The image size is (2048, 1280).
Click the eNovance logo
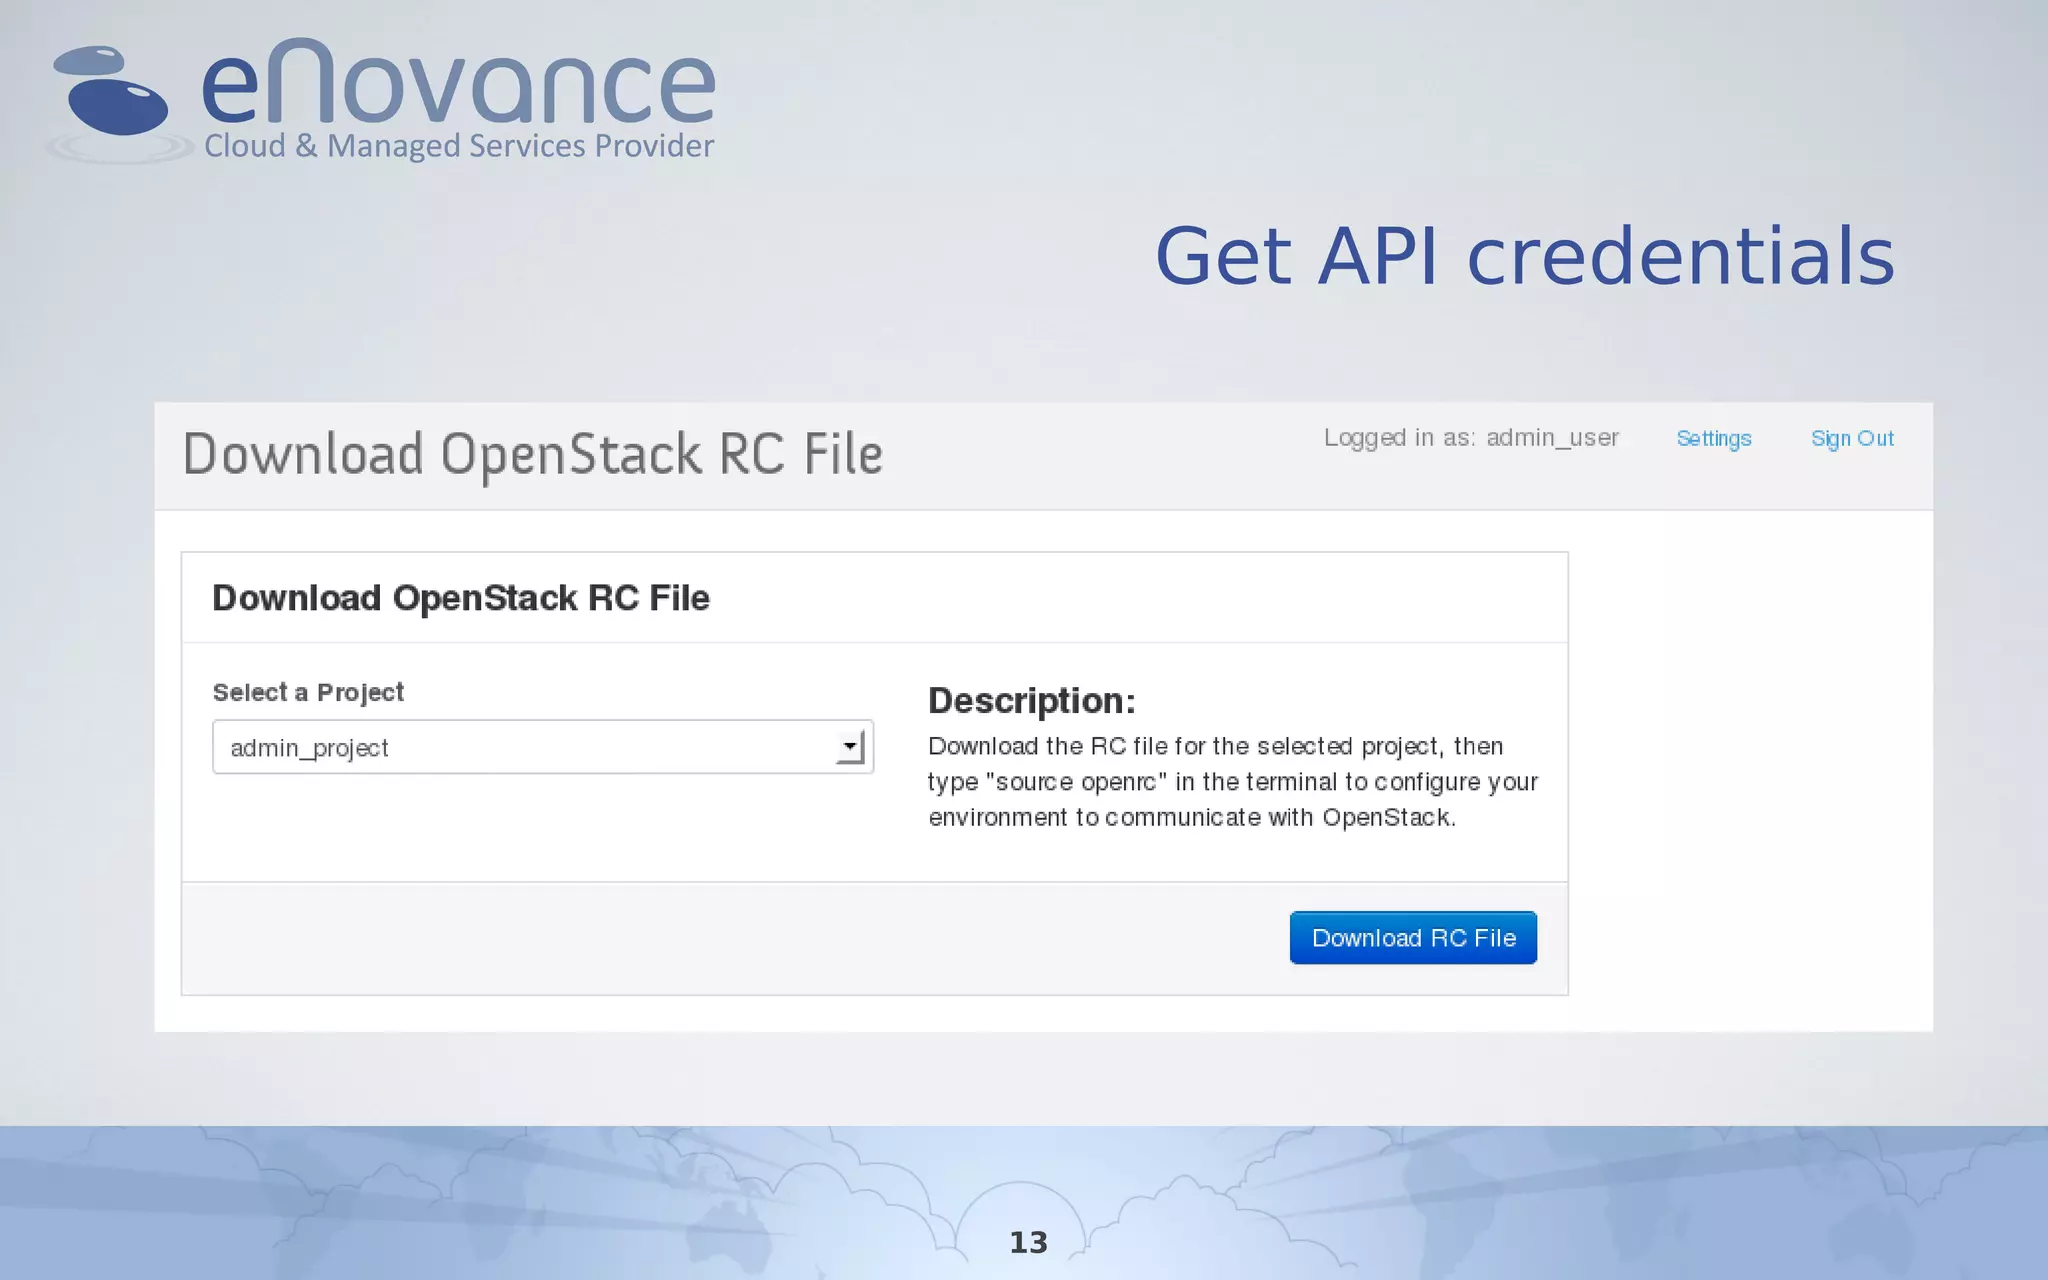pyautogui.click(x=380, y=100)
